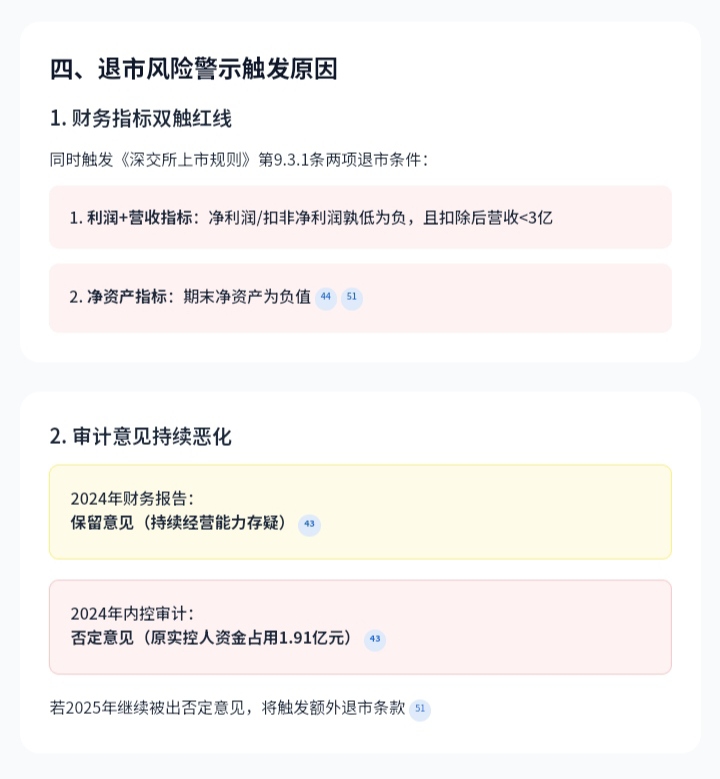Select the subheading 1. 财务指标双触红线

(x=140, y=118)
